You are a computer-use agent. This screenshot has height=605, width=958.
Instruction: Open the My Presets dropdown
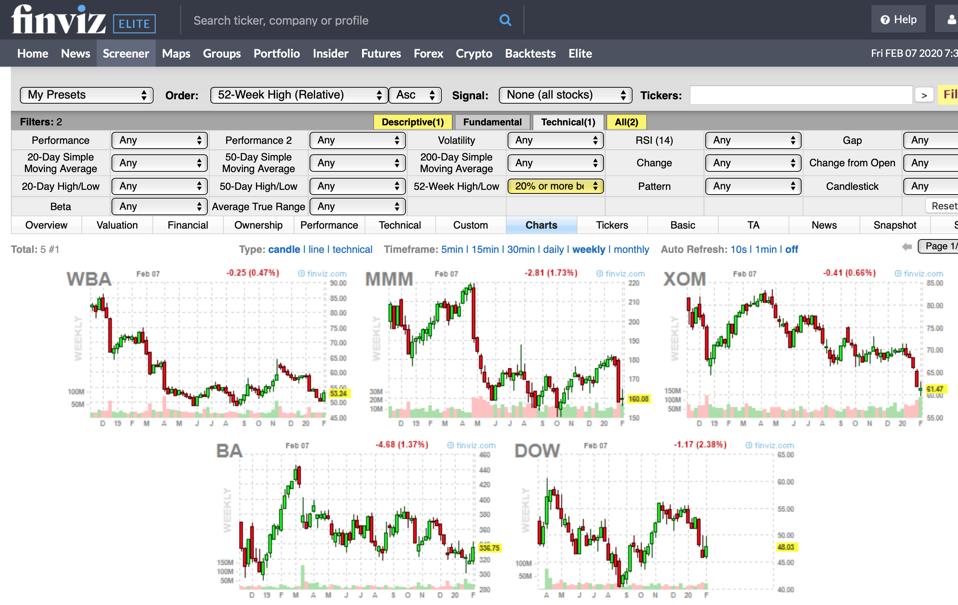[86, 95]
